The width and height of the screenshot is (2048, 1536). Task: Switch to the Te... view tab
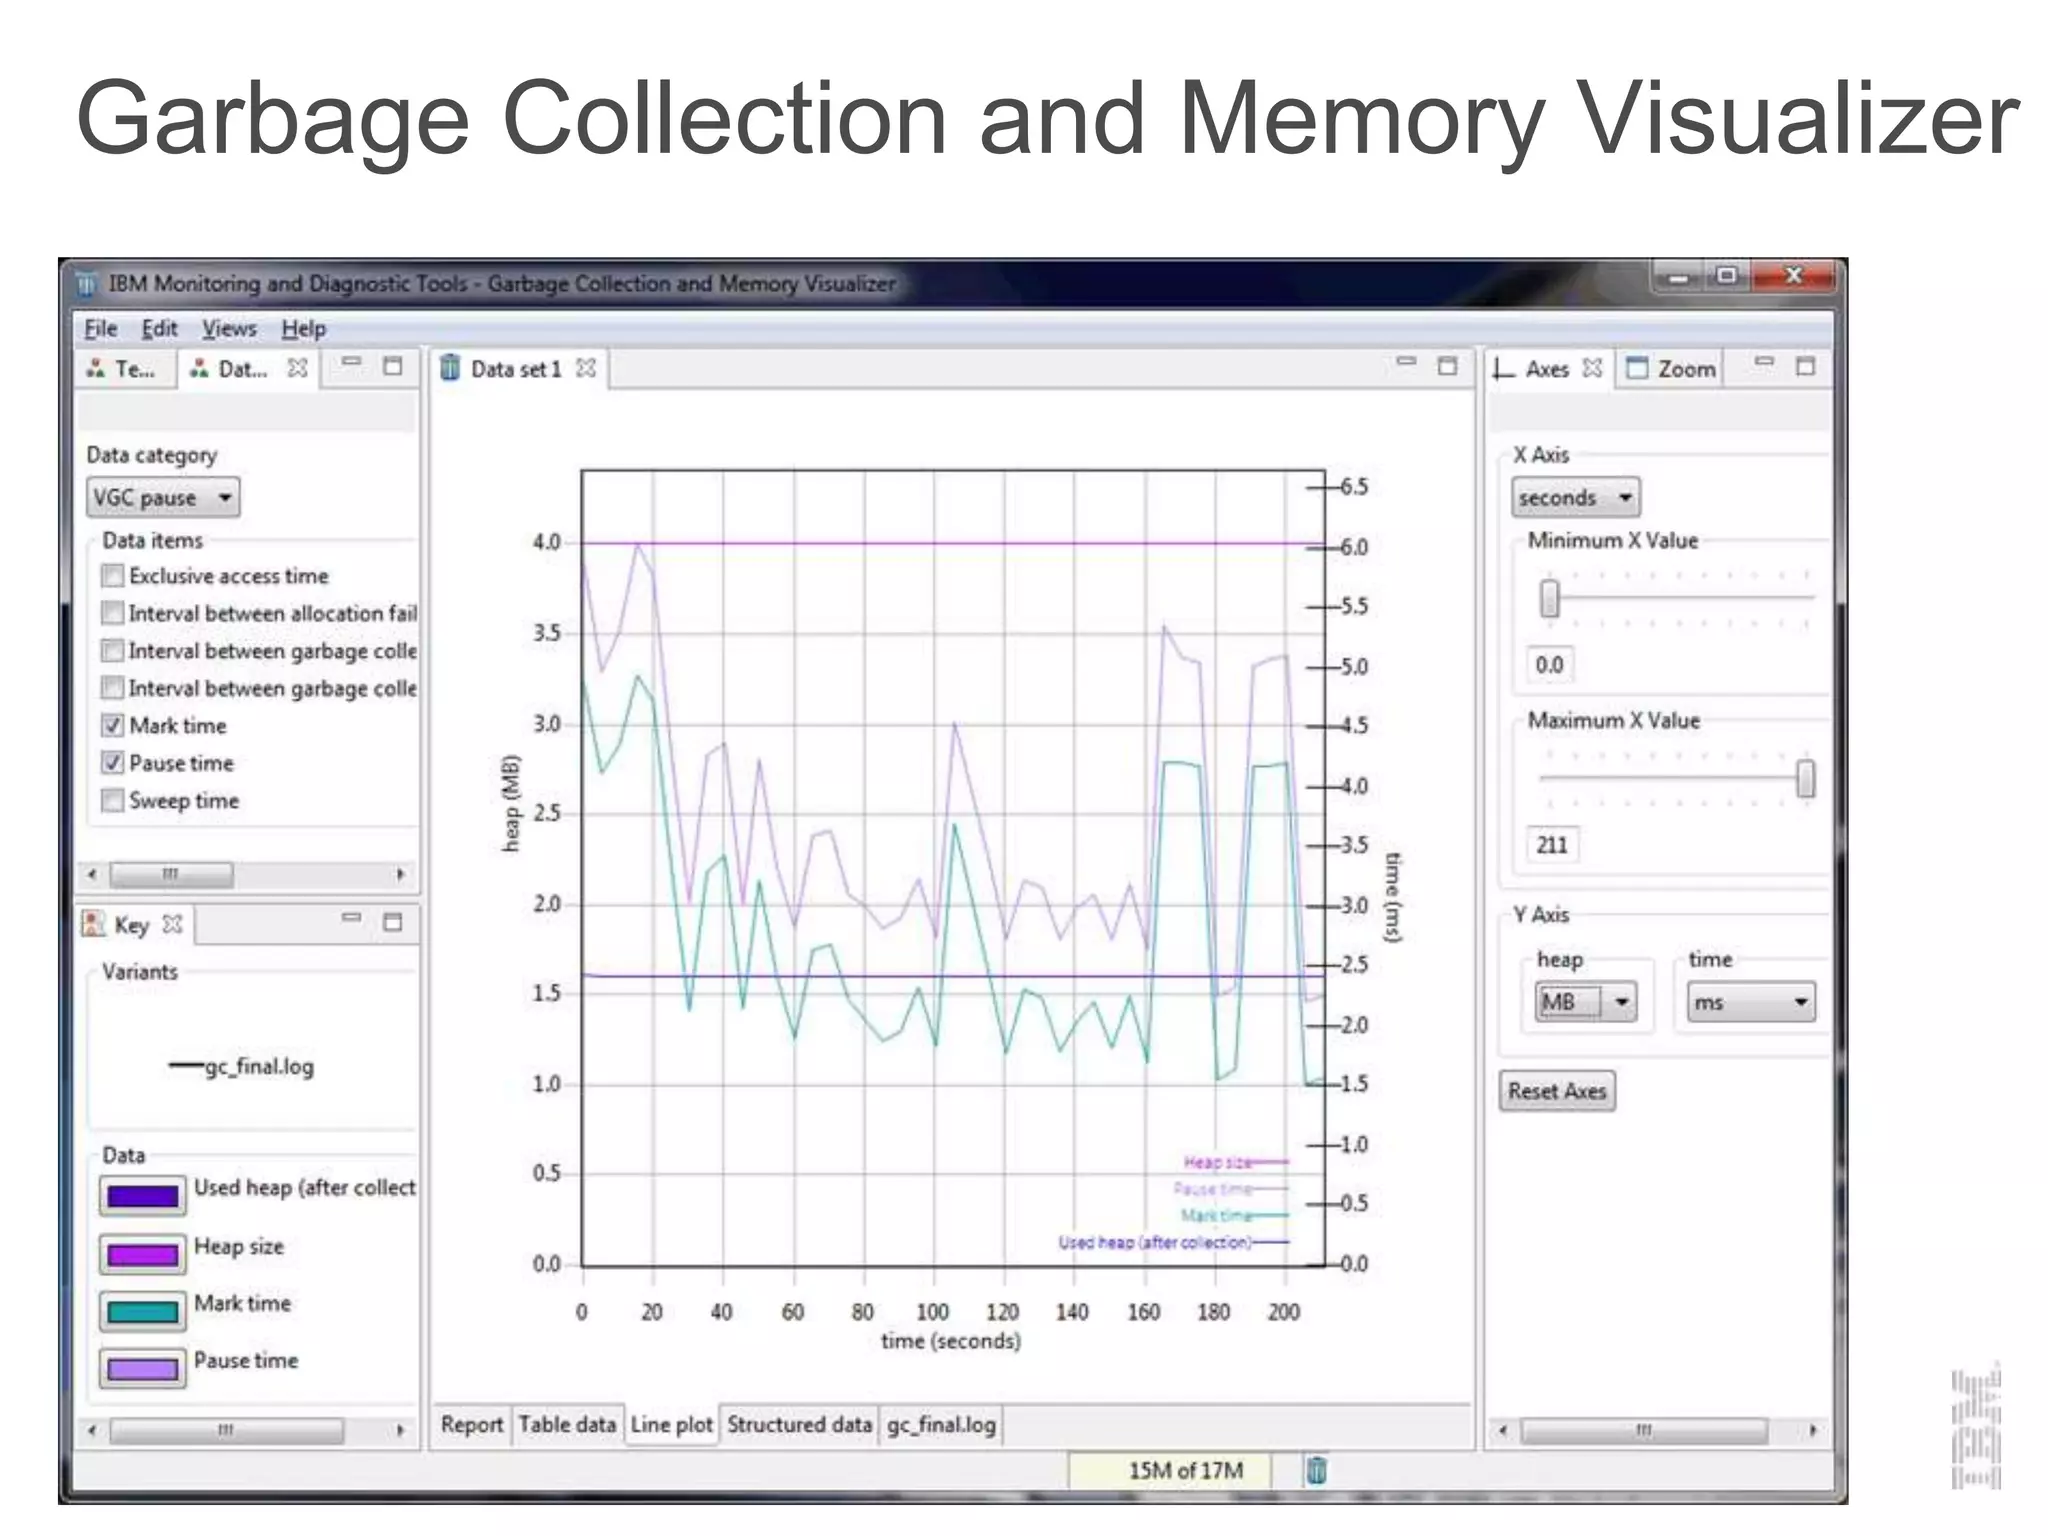122,368
